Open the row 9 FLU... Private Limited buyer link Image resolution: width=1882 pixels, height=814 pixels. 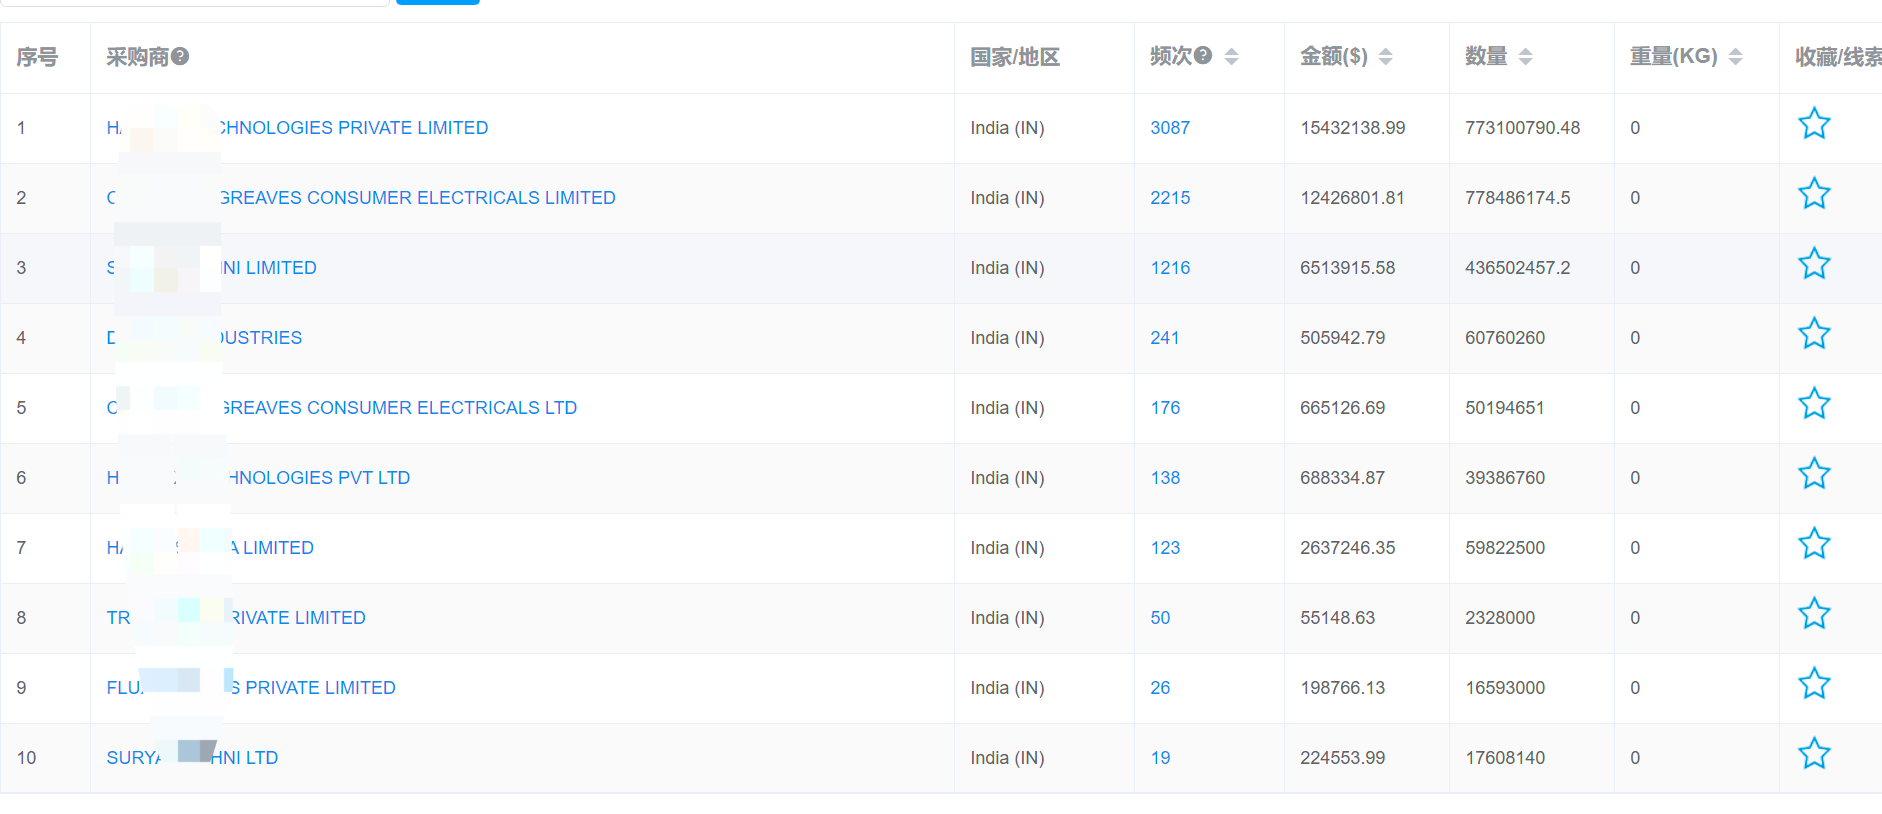tap(251, 688)
